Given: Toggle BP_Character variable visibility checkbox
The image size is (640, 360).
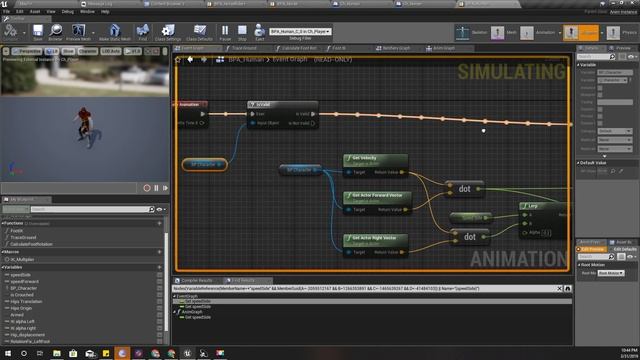Looking at the screenshot, I should pyautogui.click(x=160, y=288).
